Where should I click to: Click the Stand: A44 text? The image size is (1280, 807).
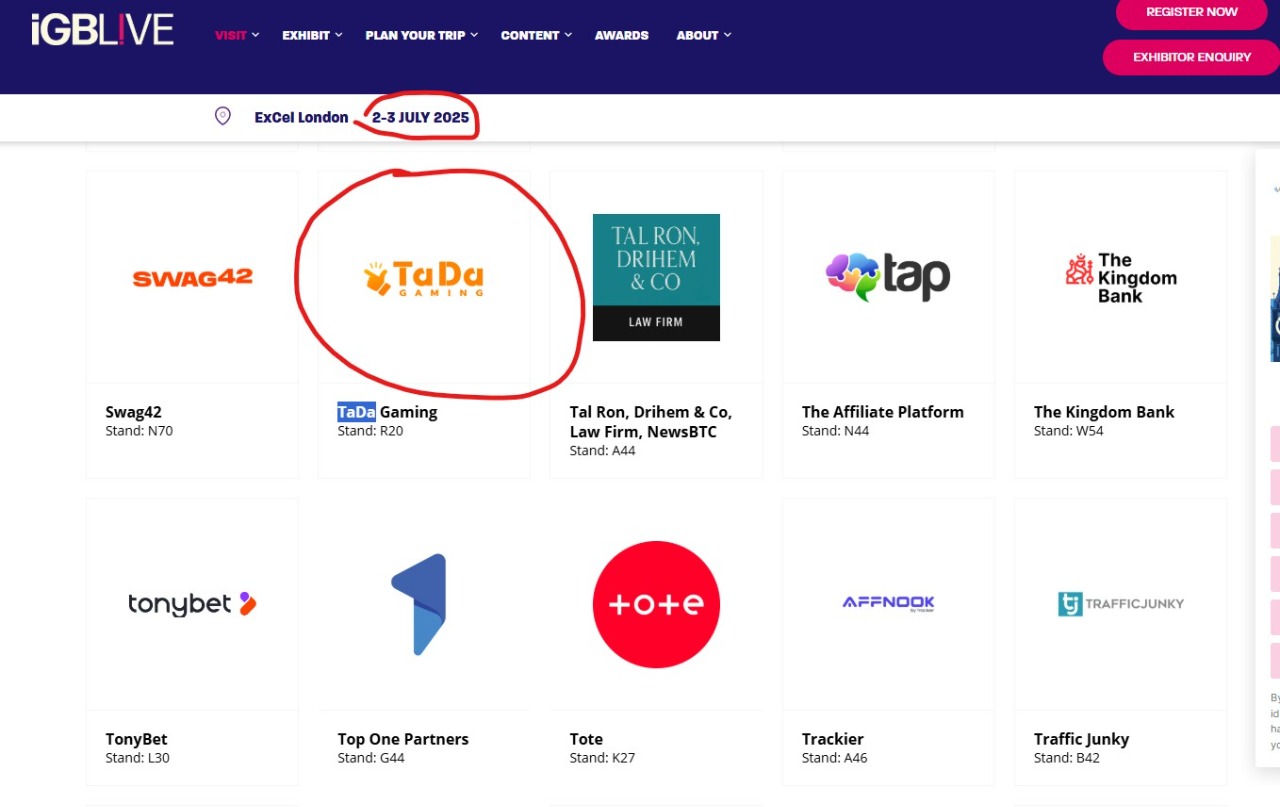pos(602,451)
